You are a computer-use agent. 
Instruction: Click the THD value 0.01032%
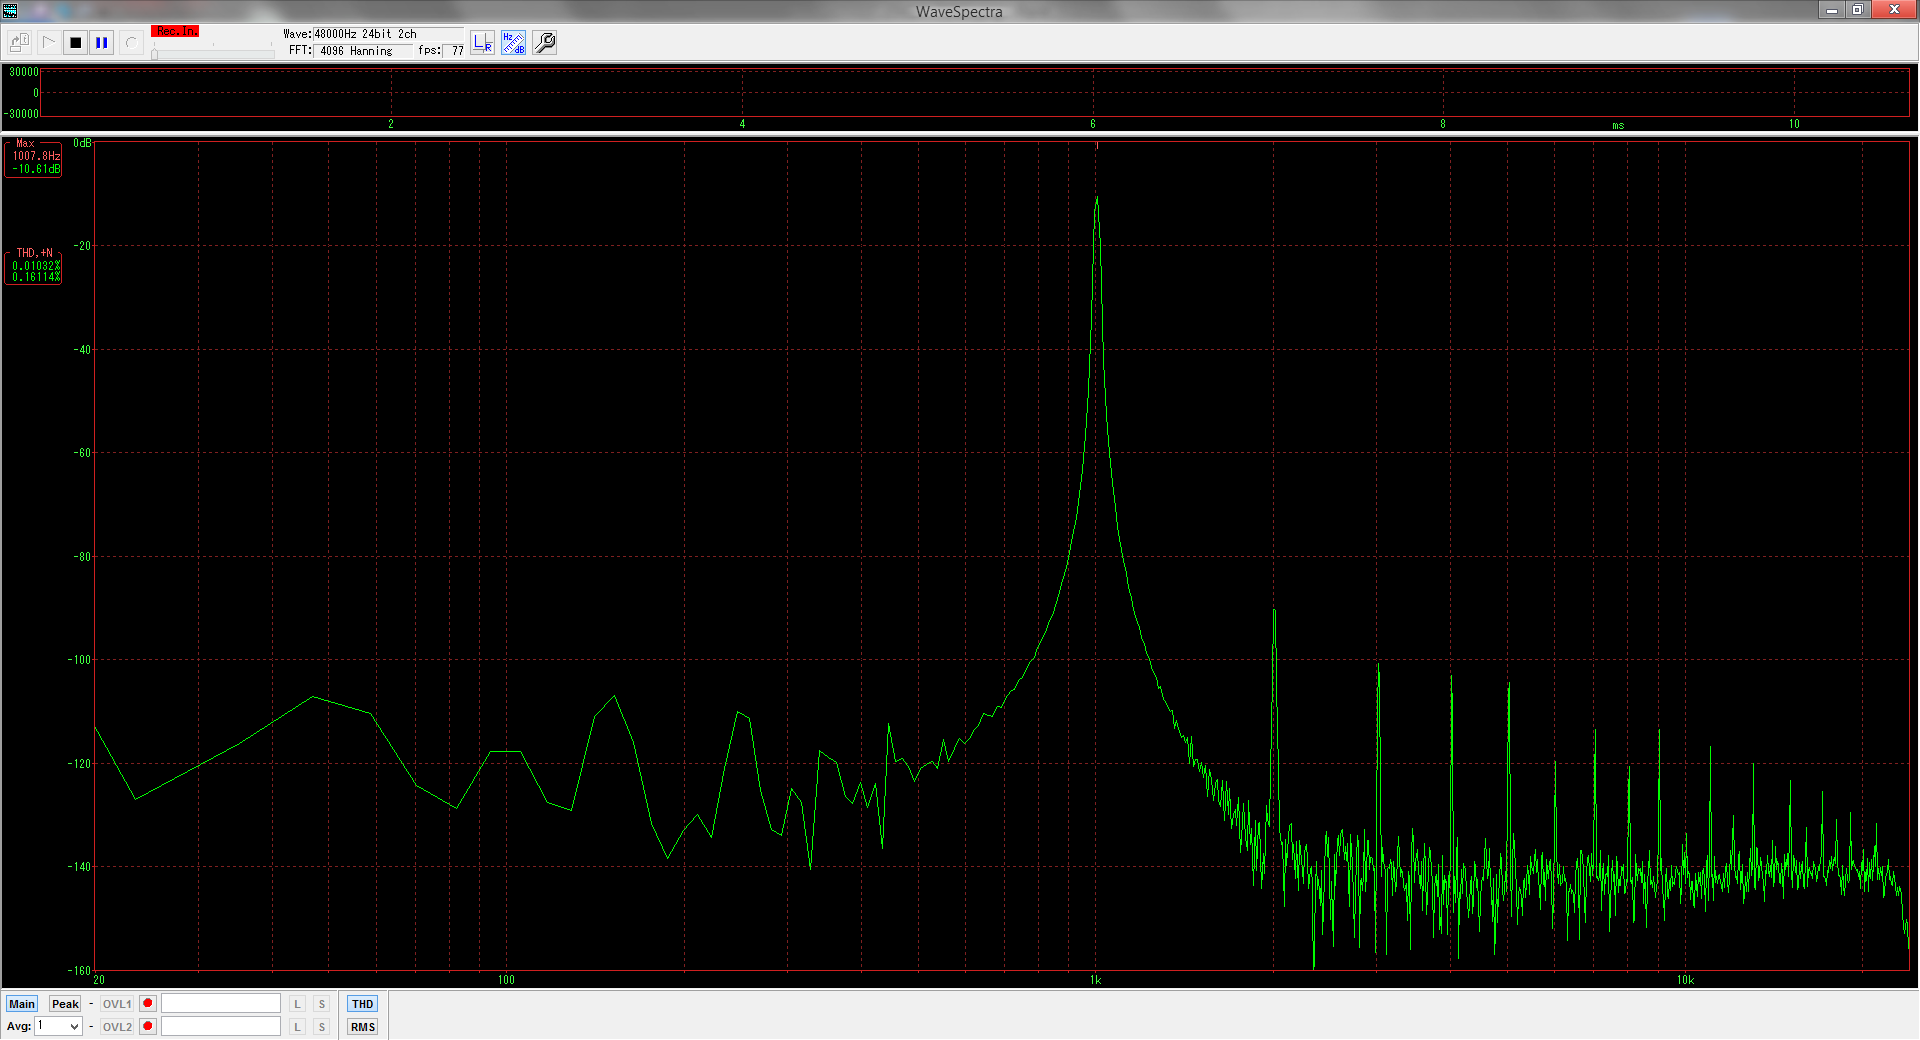(x=36, y=266)
